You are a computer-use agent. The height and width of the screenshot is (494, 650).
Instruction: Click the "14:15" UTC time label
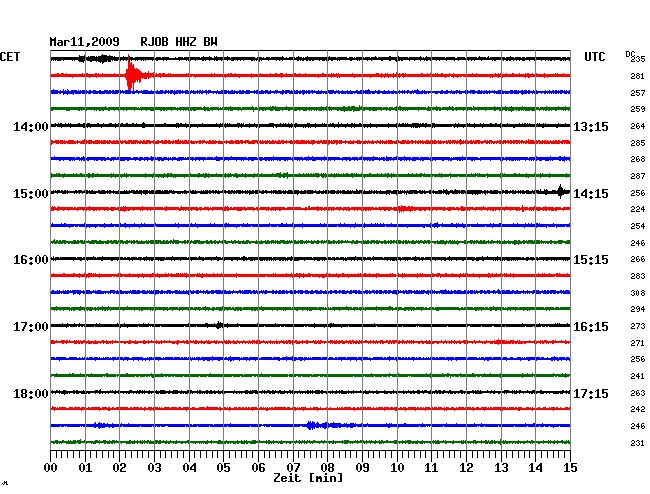pos(591,194)
